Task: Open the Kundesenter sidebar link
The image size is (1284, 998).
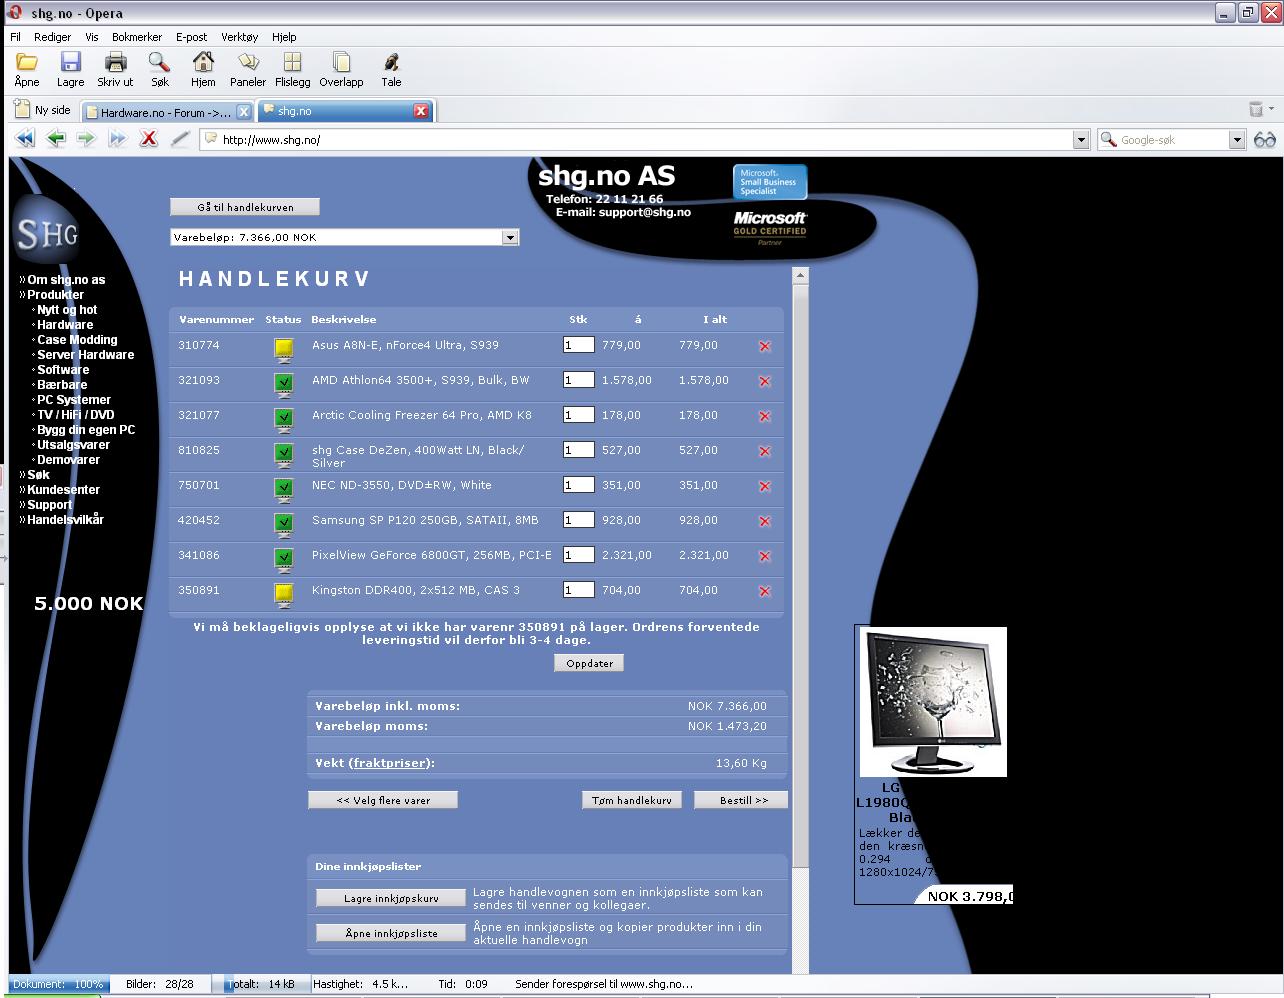Action: pos(63,490)
